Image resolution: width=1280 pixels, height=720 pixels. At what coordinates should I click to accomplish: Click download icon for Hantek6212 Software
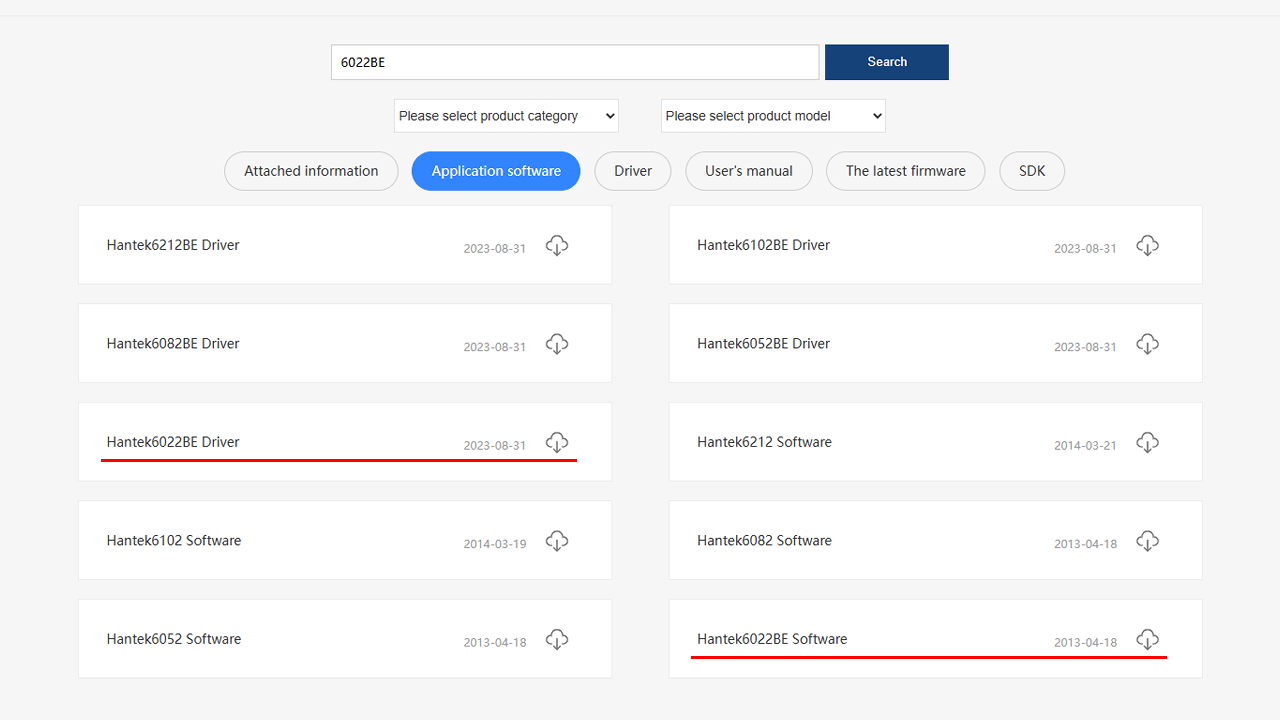pyautogui.click(x=1148, y=442)
